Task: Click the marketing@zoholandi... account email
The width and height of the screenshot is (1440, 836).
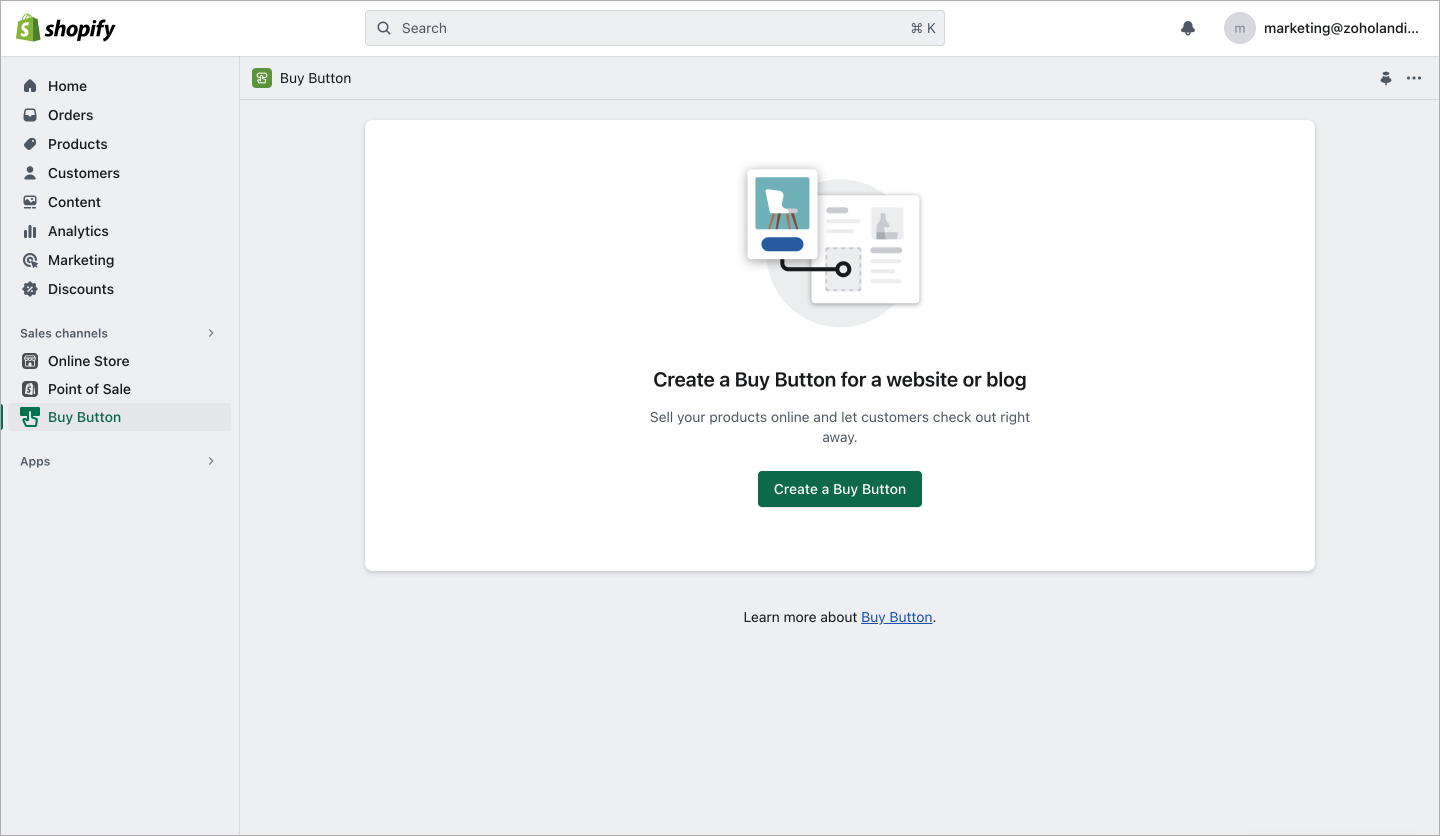Action: pyautogui.click(x=1341, y=28)
